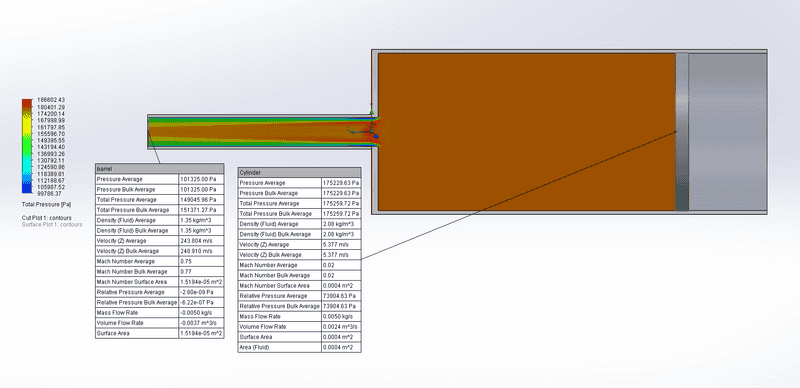Select the Mass Flow Rate row in barrel table
Viewport: 800px width, 388px height.
(x=159, y=312)
